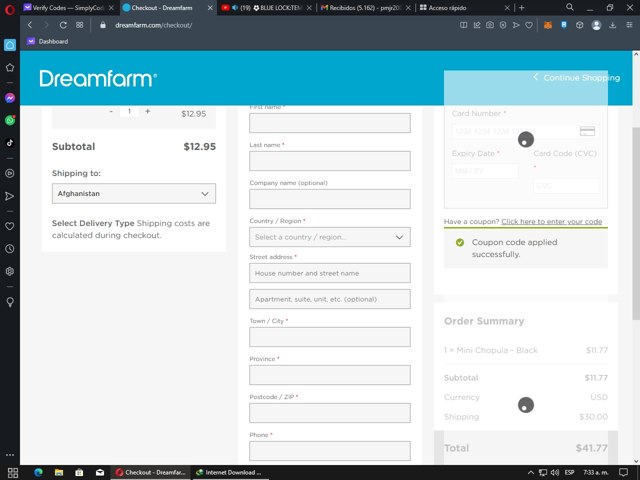640x480 pixels.
Task: Open the sidebar player icon
Action: click(10, 173)
